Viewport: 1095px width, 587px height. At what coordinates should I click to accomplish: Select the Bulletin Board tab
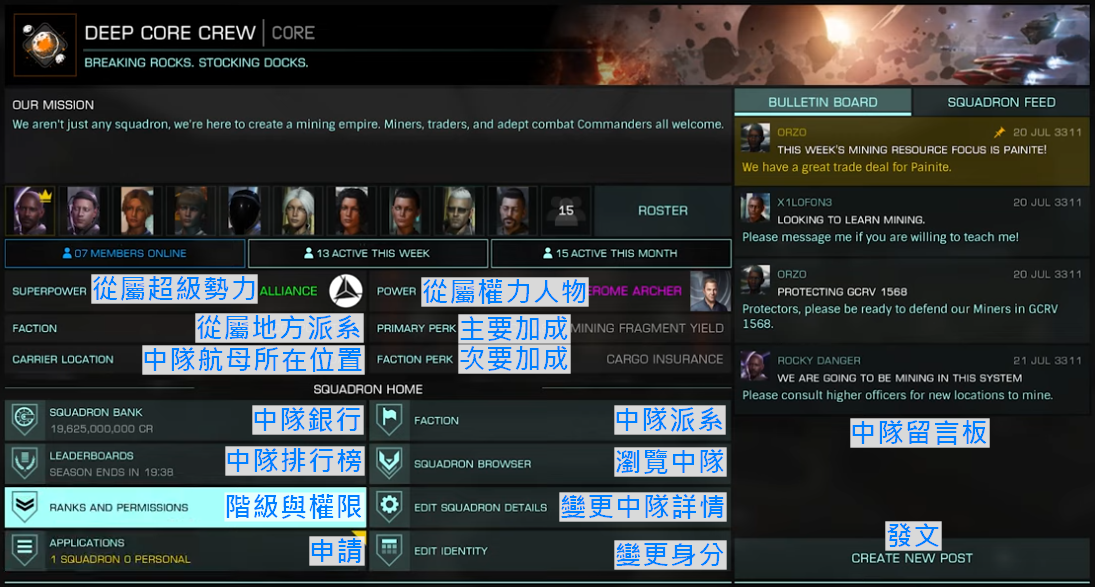click(x=823, y=102)
